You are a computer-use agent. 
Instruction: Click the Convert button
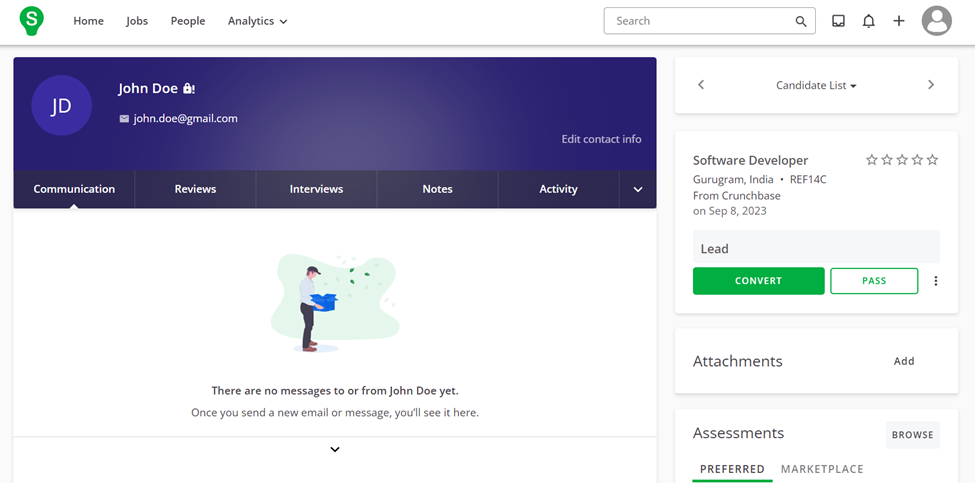759,281
